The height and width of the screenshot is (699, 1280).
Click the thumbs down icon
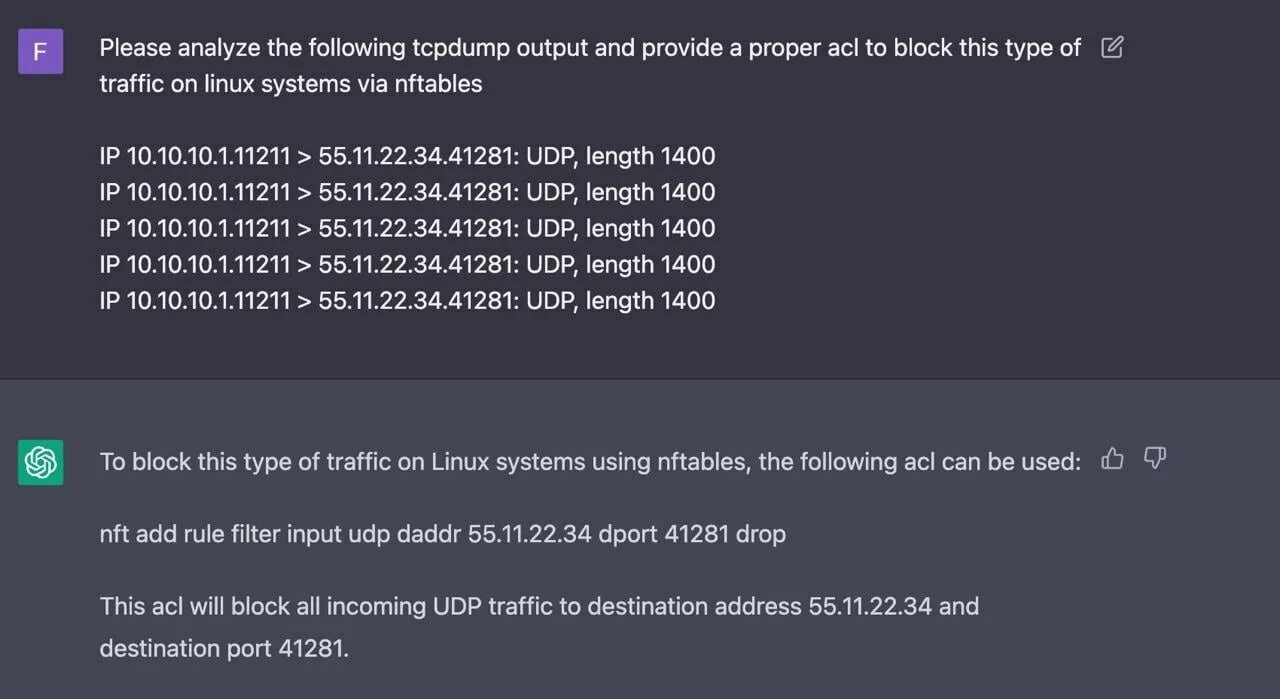pos(1155,459)
